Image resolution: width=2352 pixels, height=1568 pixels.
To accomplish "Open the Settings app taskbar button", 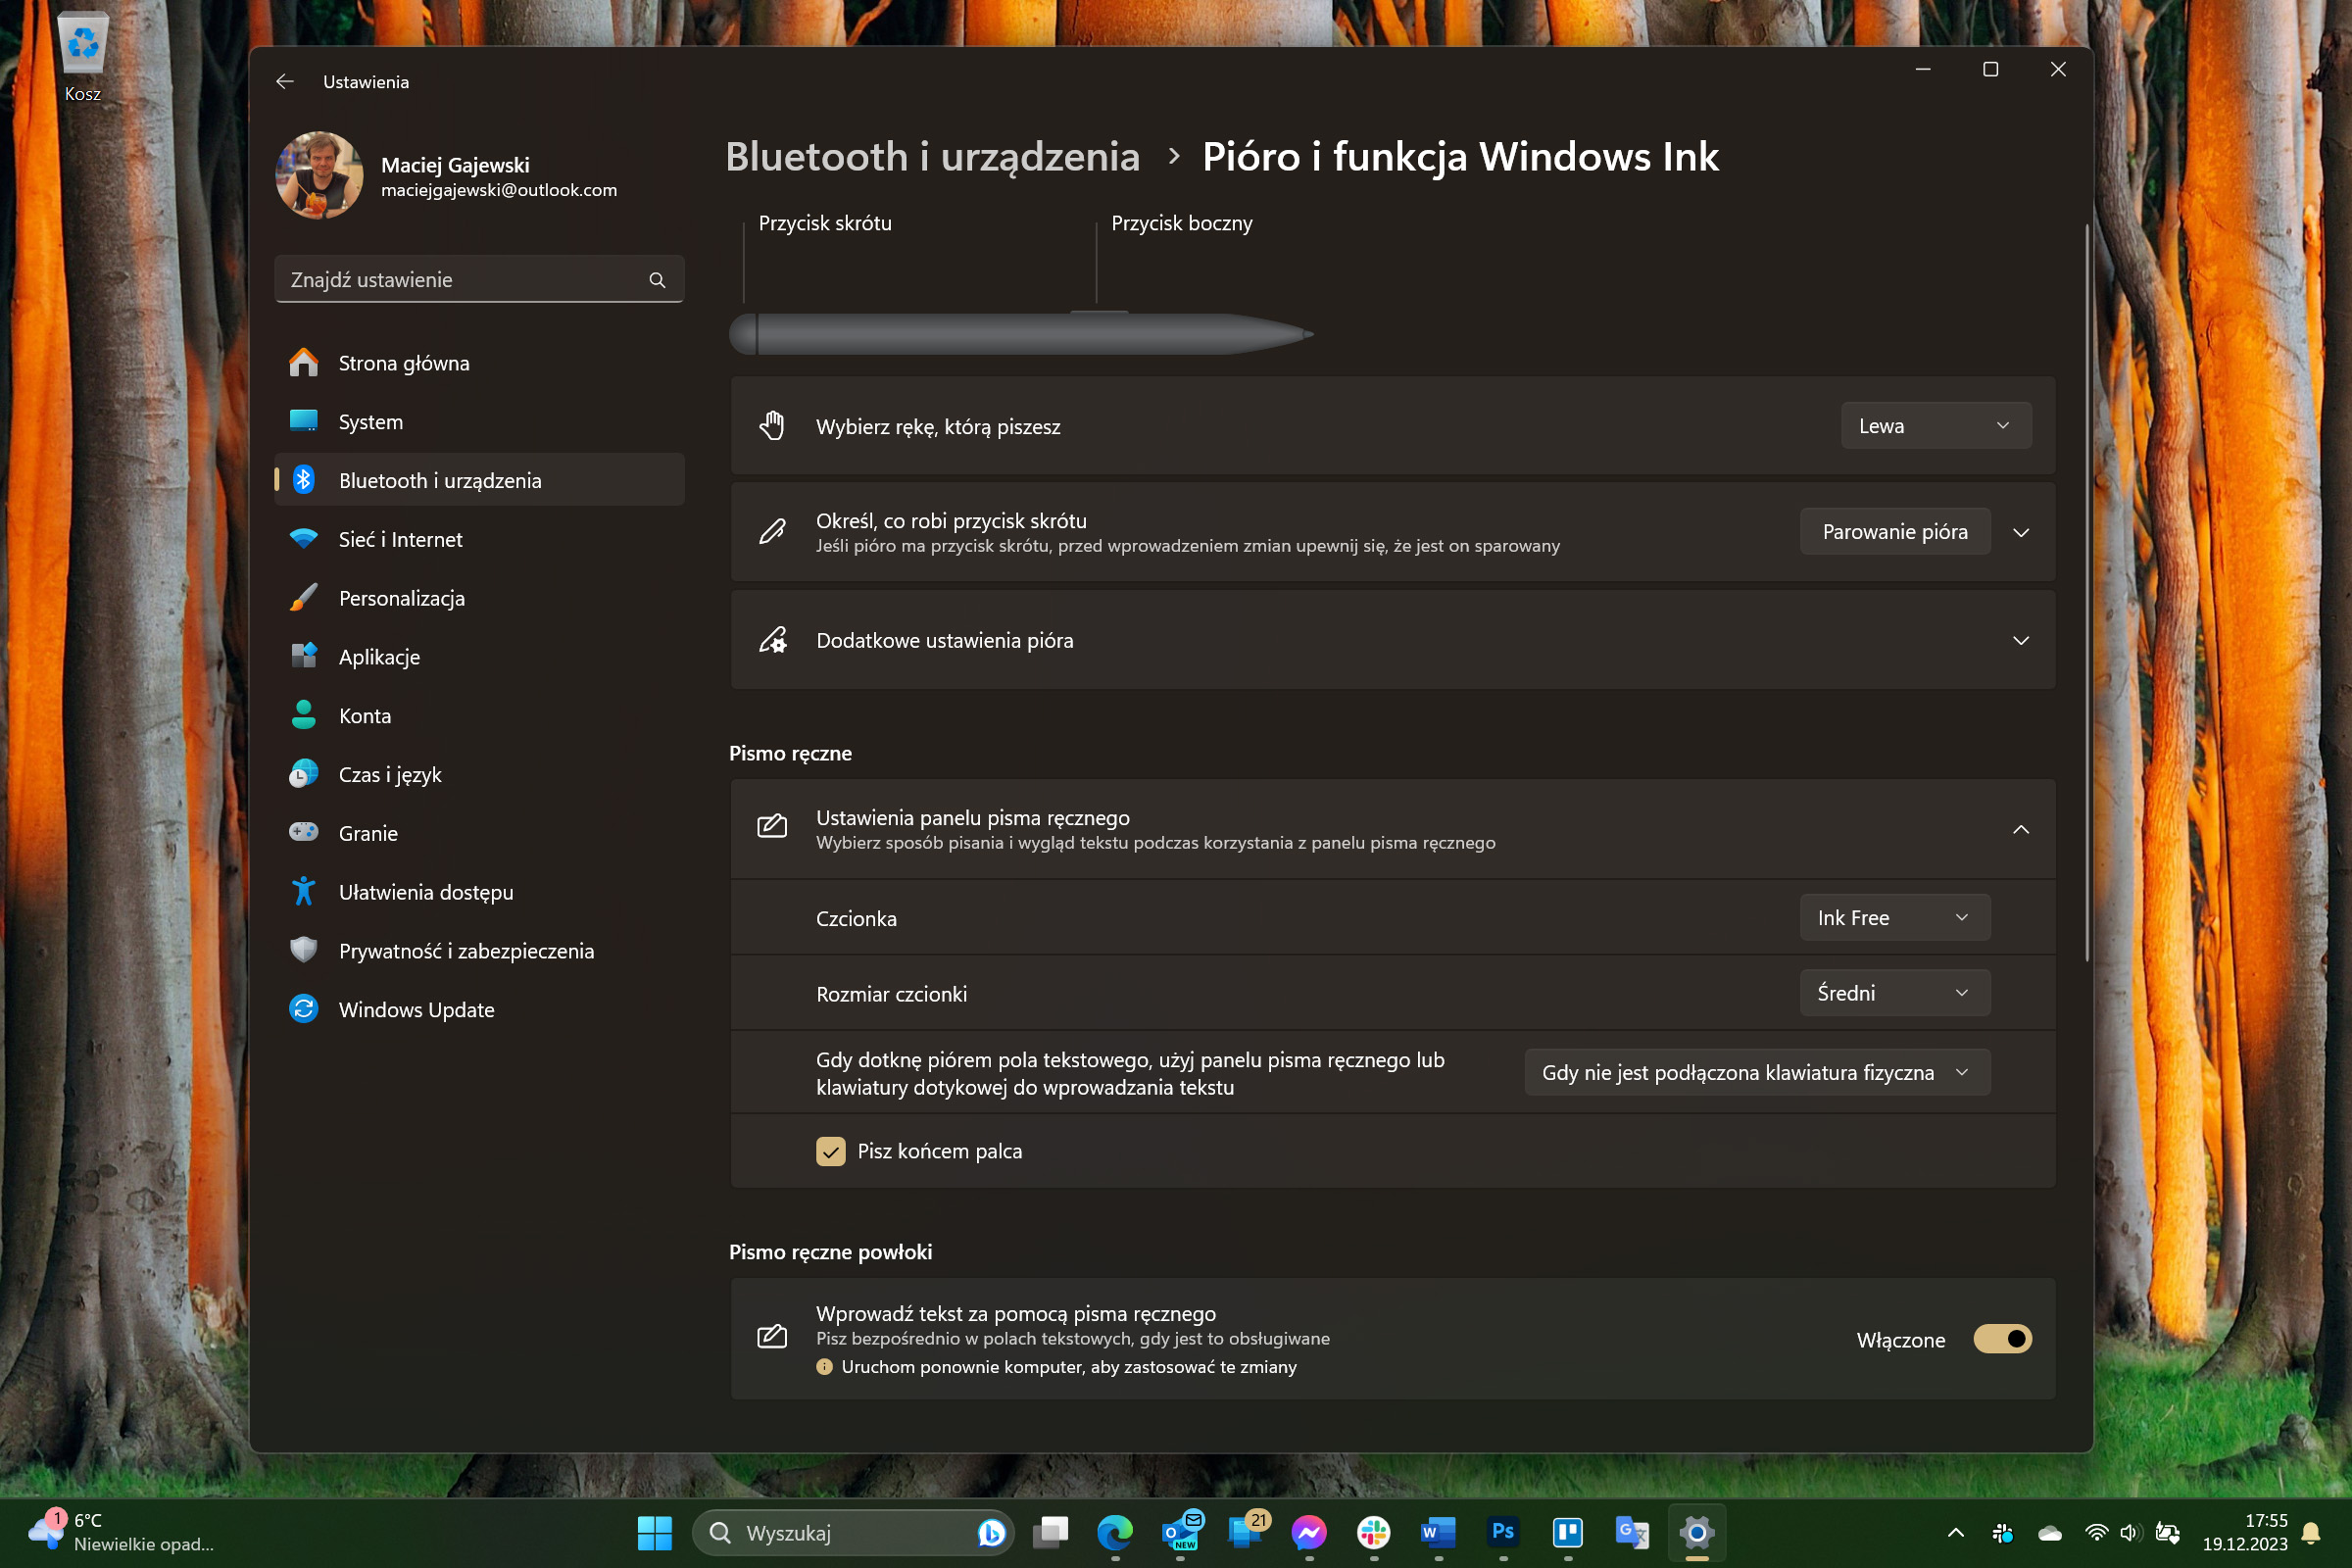I will click(x=1697, y=1533).
